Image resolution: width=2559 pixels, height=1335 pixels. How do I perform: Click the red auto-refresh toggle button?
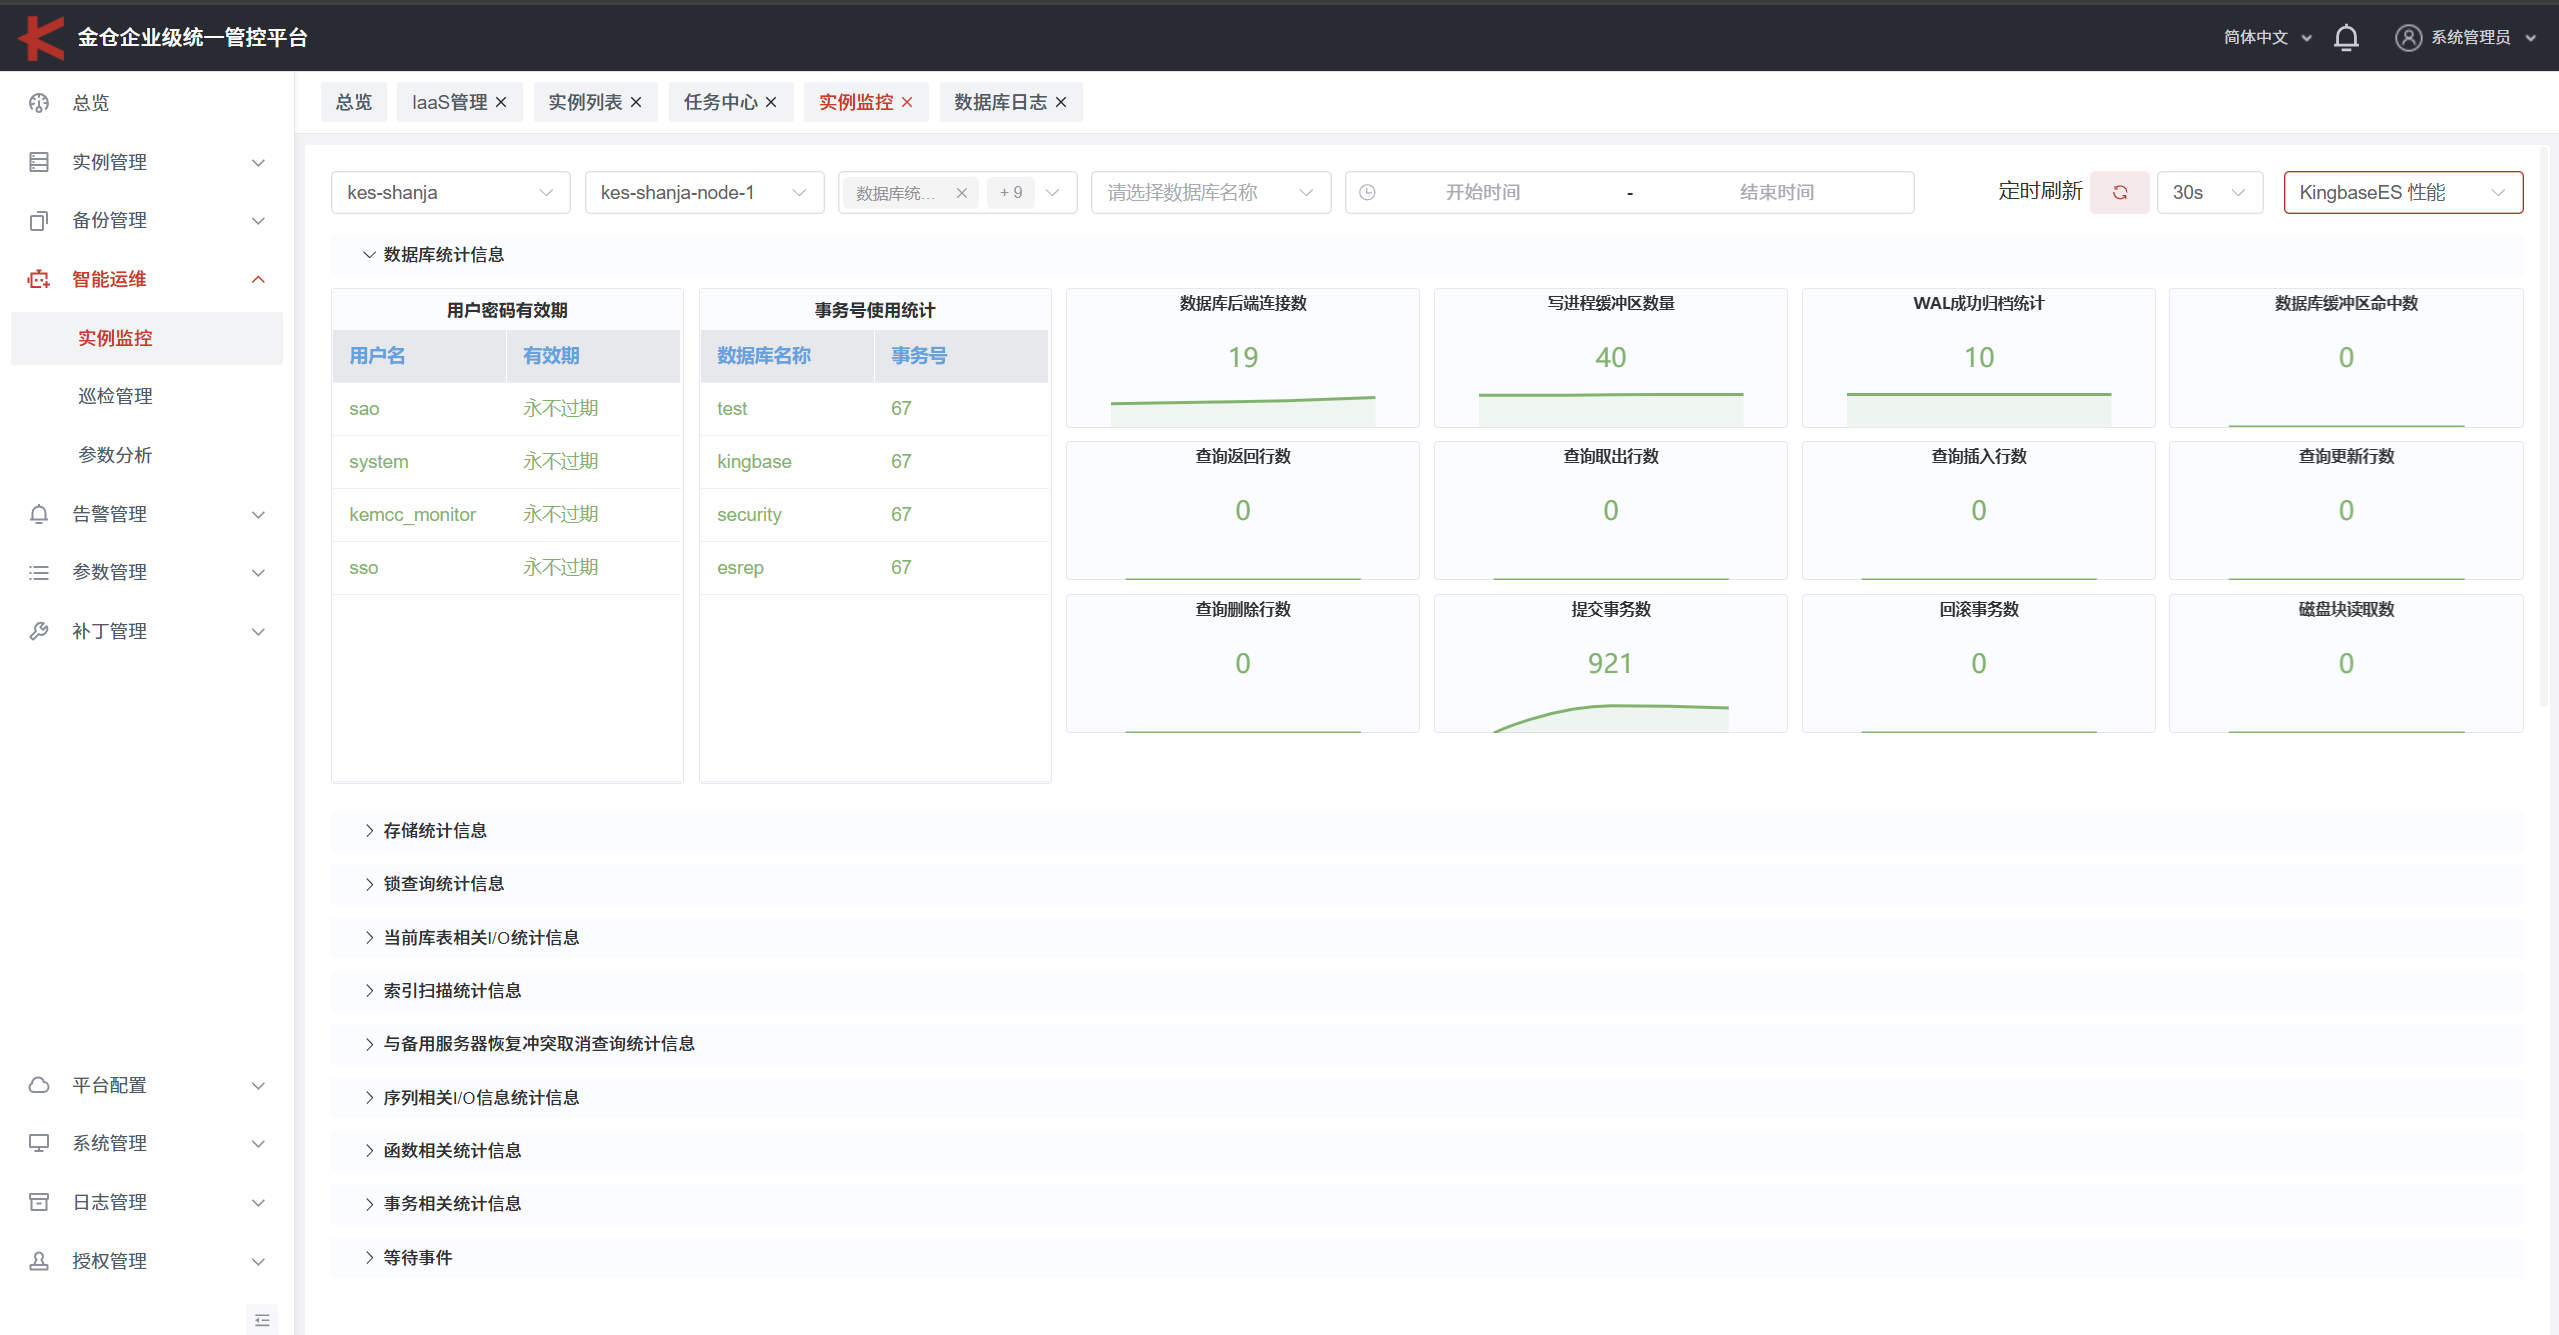(2119, 192)
